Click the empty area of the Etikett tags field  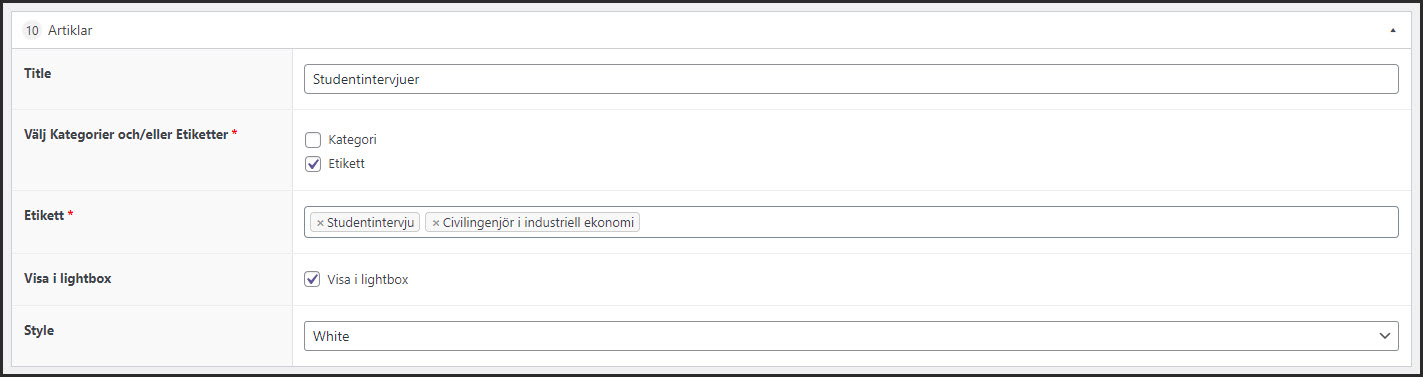pyautogui.click(x=1018, y=222)
